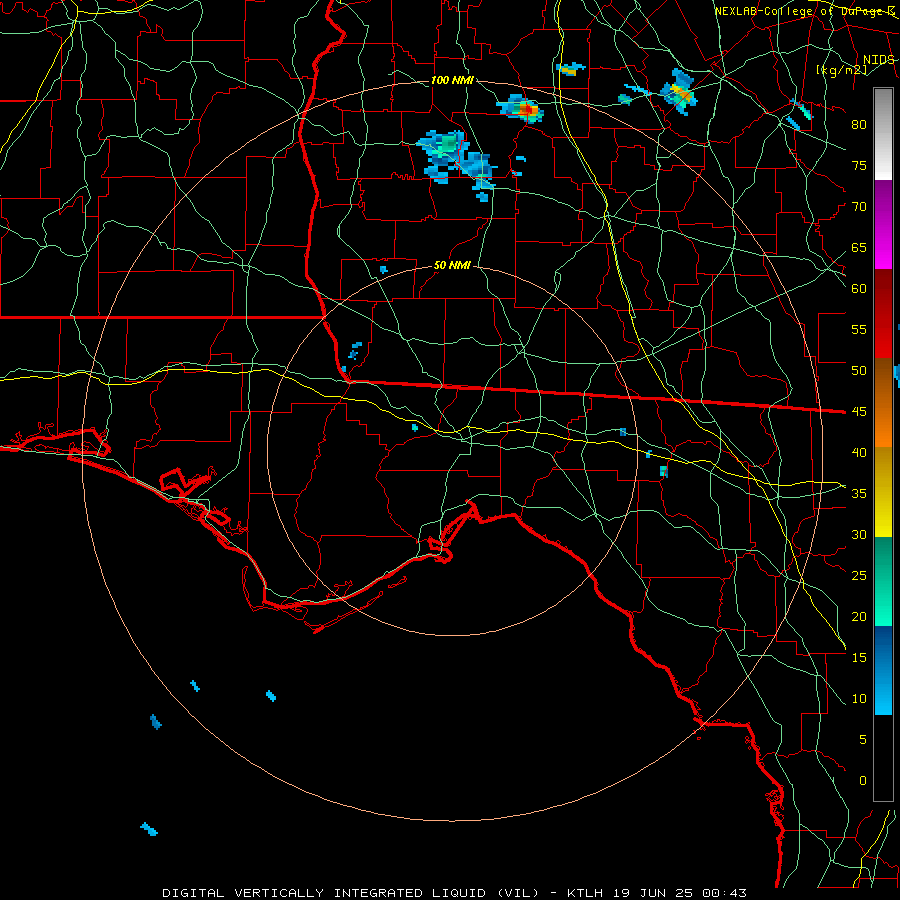Select the yellow segment of the color scale

point(883,492)
